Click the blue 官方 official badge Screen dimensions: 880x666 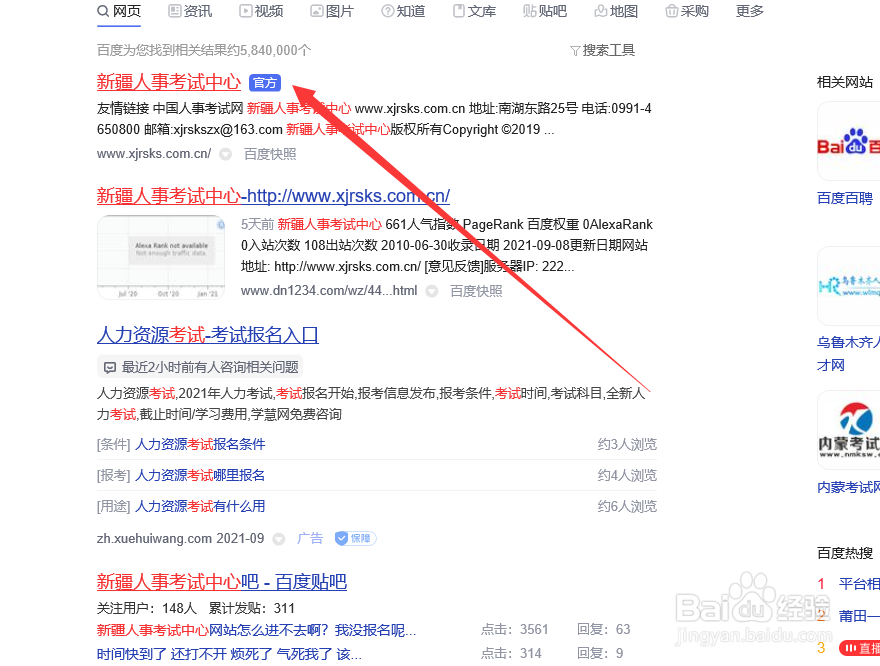pos(264,82)
